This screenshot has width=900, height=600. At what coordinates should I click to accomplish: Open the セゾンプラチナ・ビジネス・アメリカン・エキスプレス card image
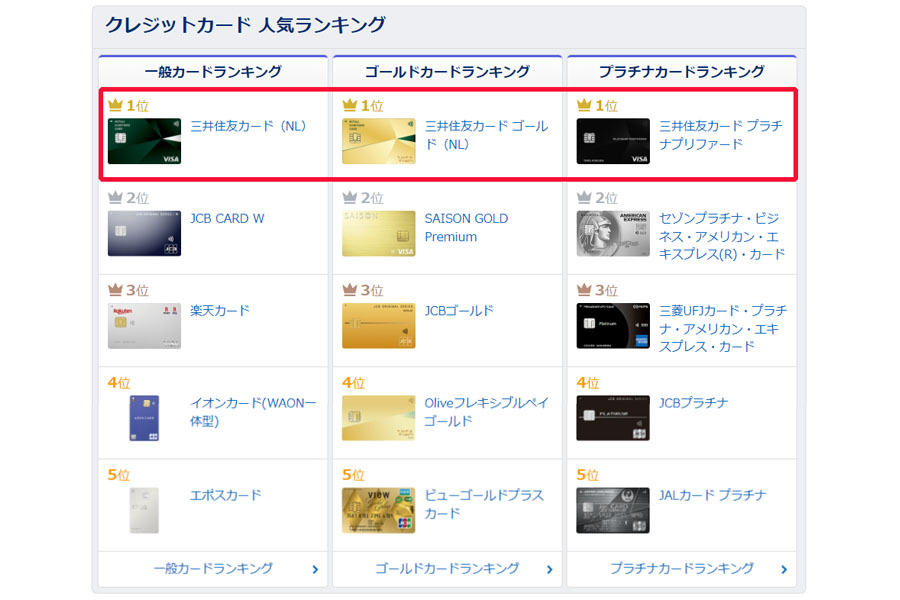tap(613, 233)
